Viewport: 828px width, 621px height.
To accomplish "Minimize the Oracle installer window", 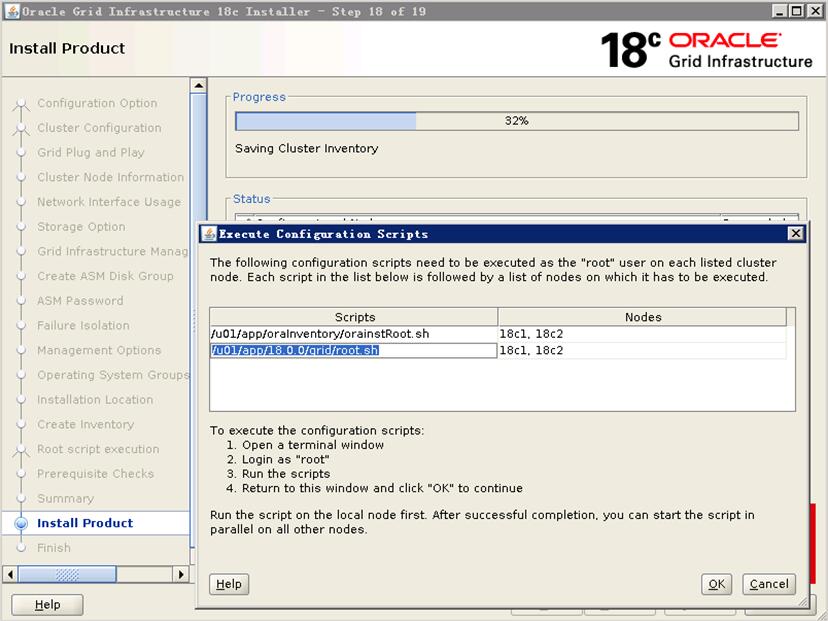I will [779, 11].
